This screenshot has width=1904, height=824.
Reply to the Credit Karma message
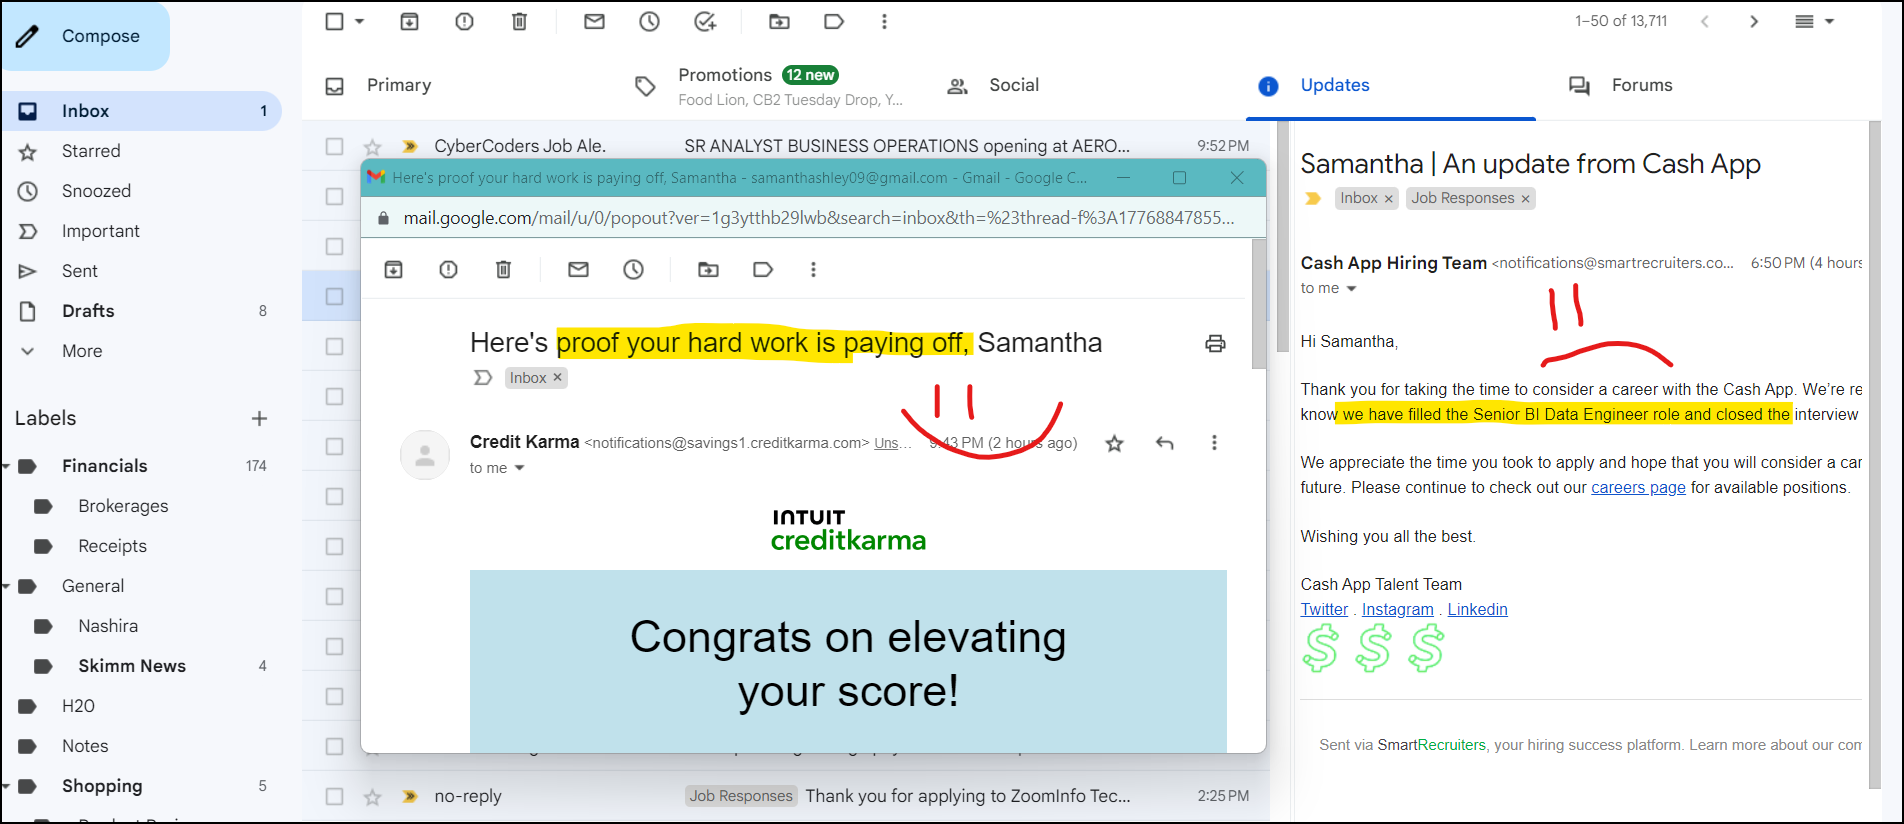pyautogui.click(x=1164, y=443)
